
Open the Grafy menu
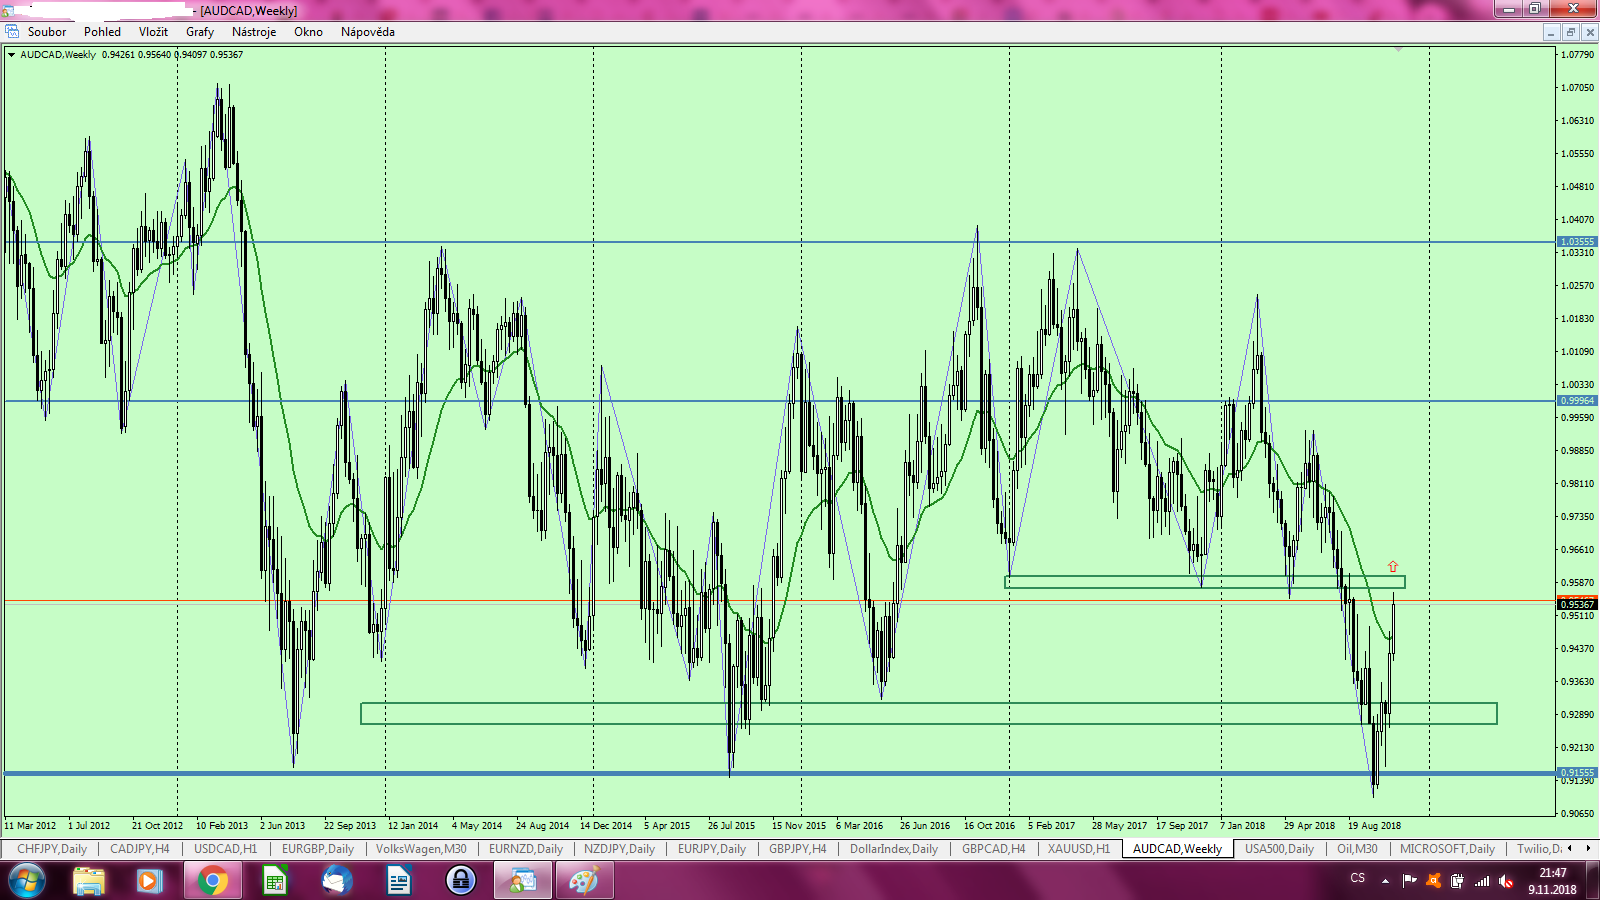pos(200,32)
